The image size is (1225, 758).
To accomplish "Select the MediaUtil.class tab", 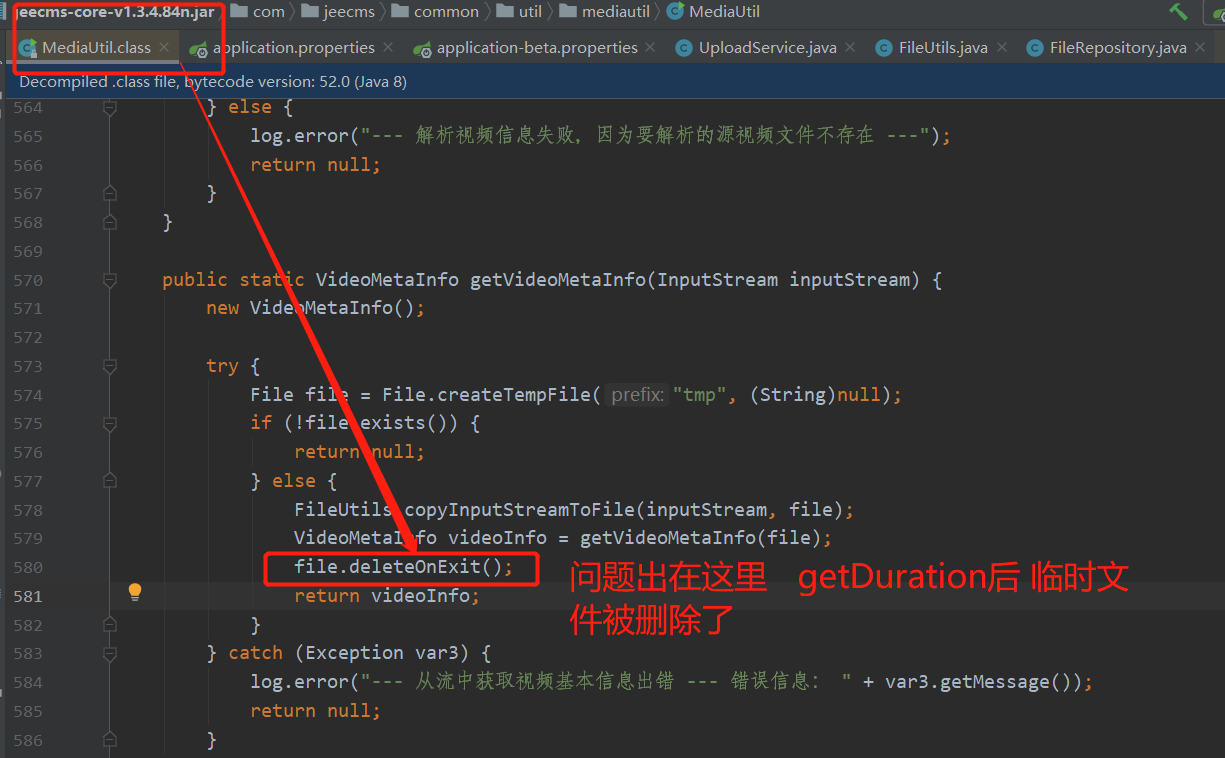I will [95, 48].
